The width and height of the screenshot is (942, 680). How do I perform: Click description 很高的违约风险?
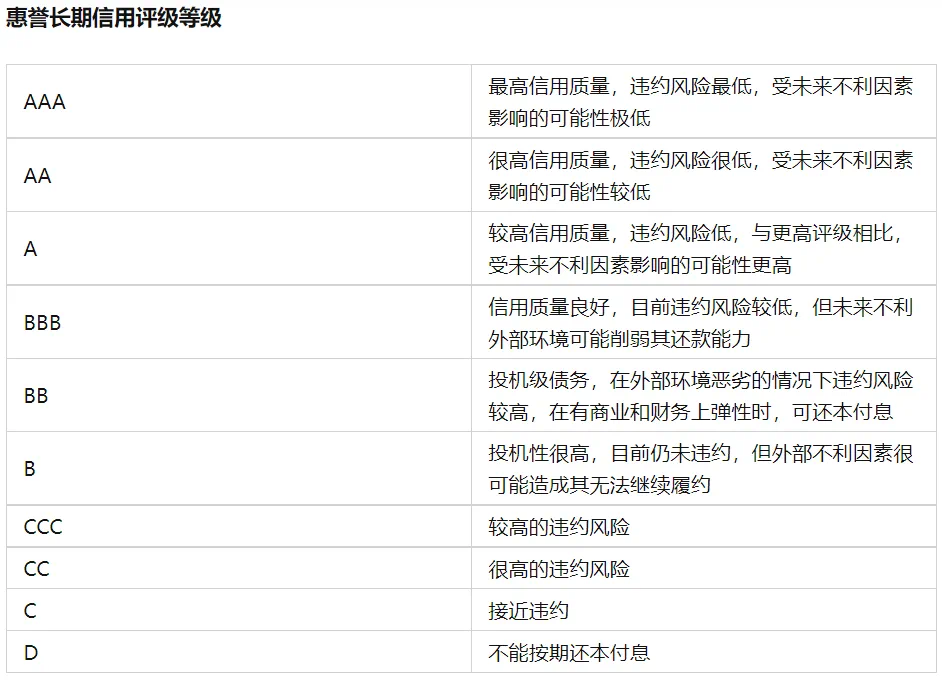559,569
